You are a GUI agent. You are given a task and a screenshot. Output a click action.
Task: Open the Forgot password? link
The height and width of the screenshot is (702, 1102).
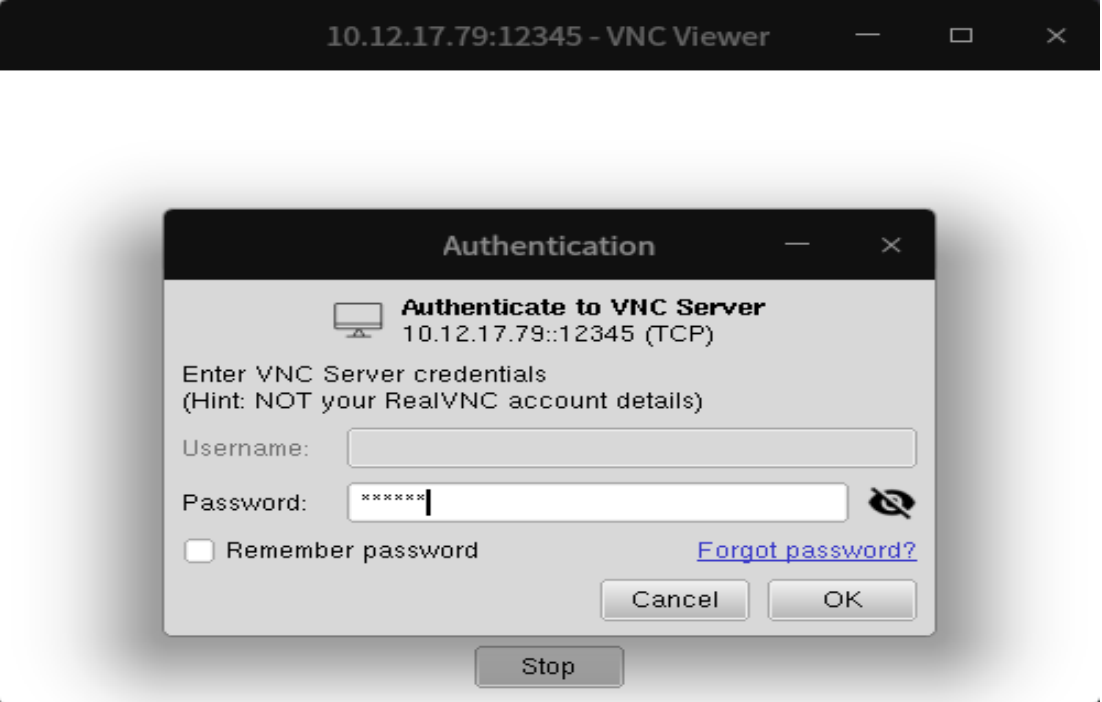[806, 551]
